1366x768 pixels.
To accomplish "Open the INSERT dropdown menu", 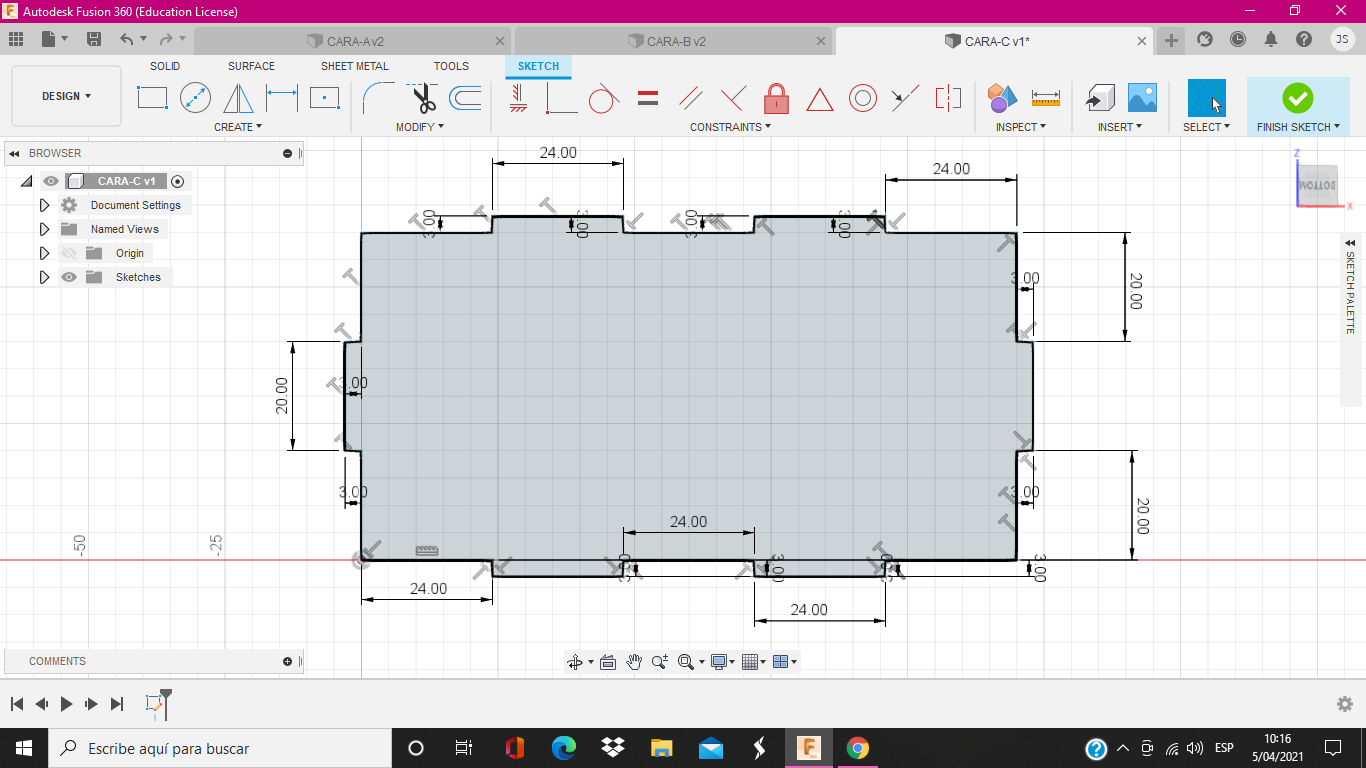I will (1120, 127).
